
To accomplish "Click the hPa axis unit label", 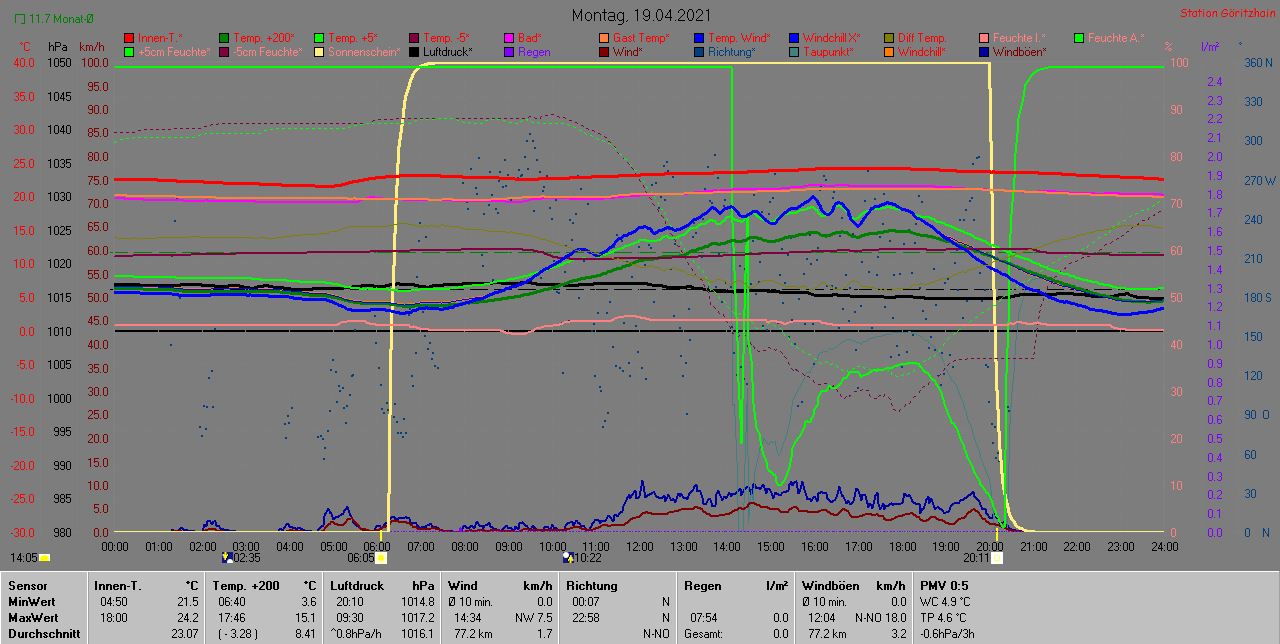I will pyautogui.click(x=58, y=47).
